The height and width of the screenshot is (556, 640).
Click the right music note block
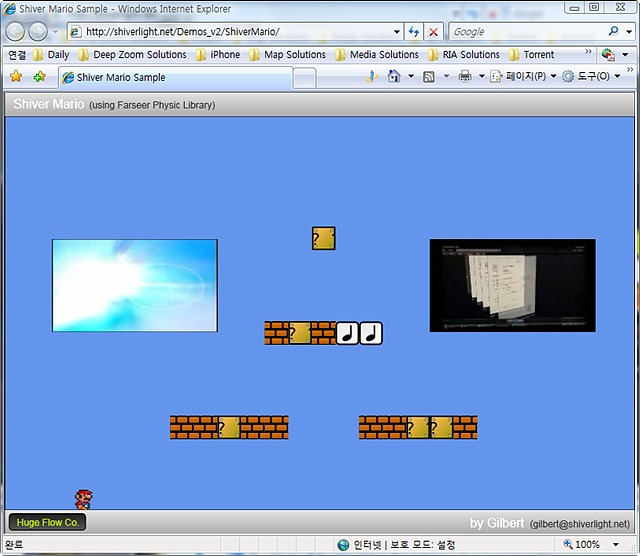(x=371, y=333)
